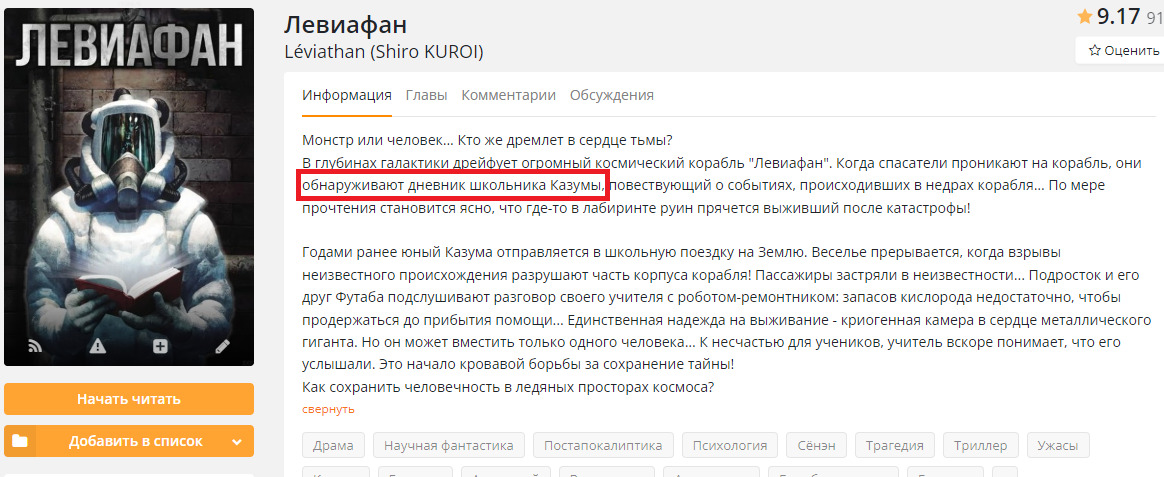Open the Обсуждения tab
The width and height of the screenshot is (1164, 477).
pyautogui.click(x=611, y=95)
